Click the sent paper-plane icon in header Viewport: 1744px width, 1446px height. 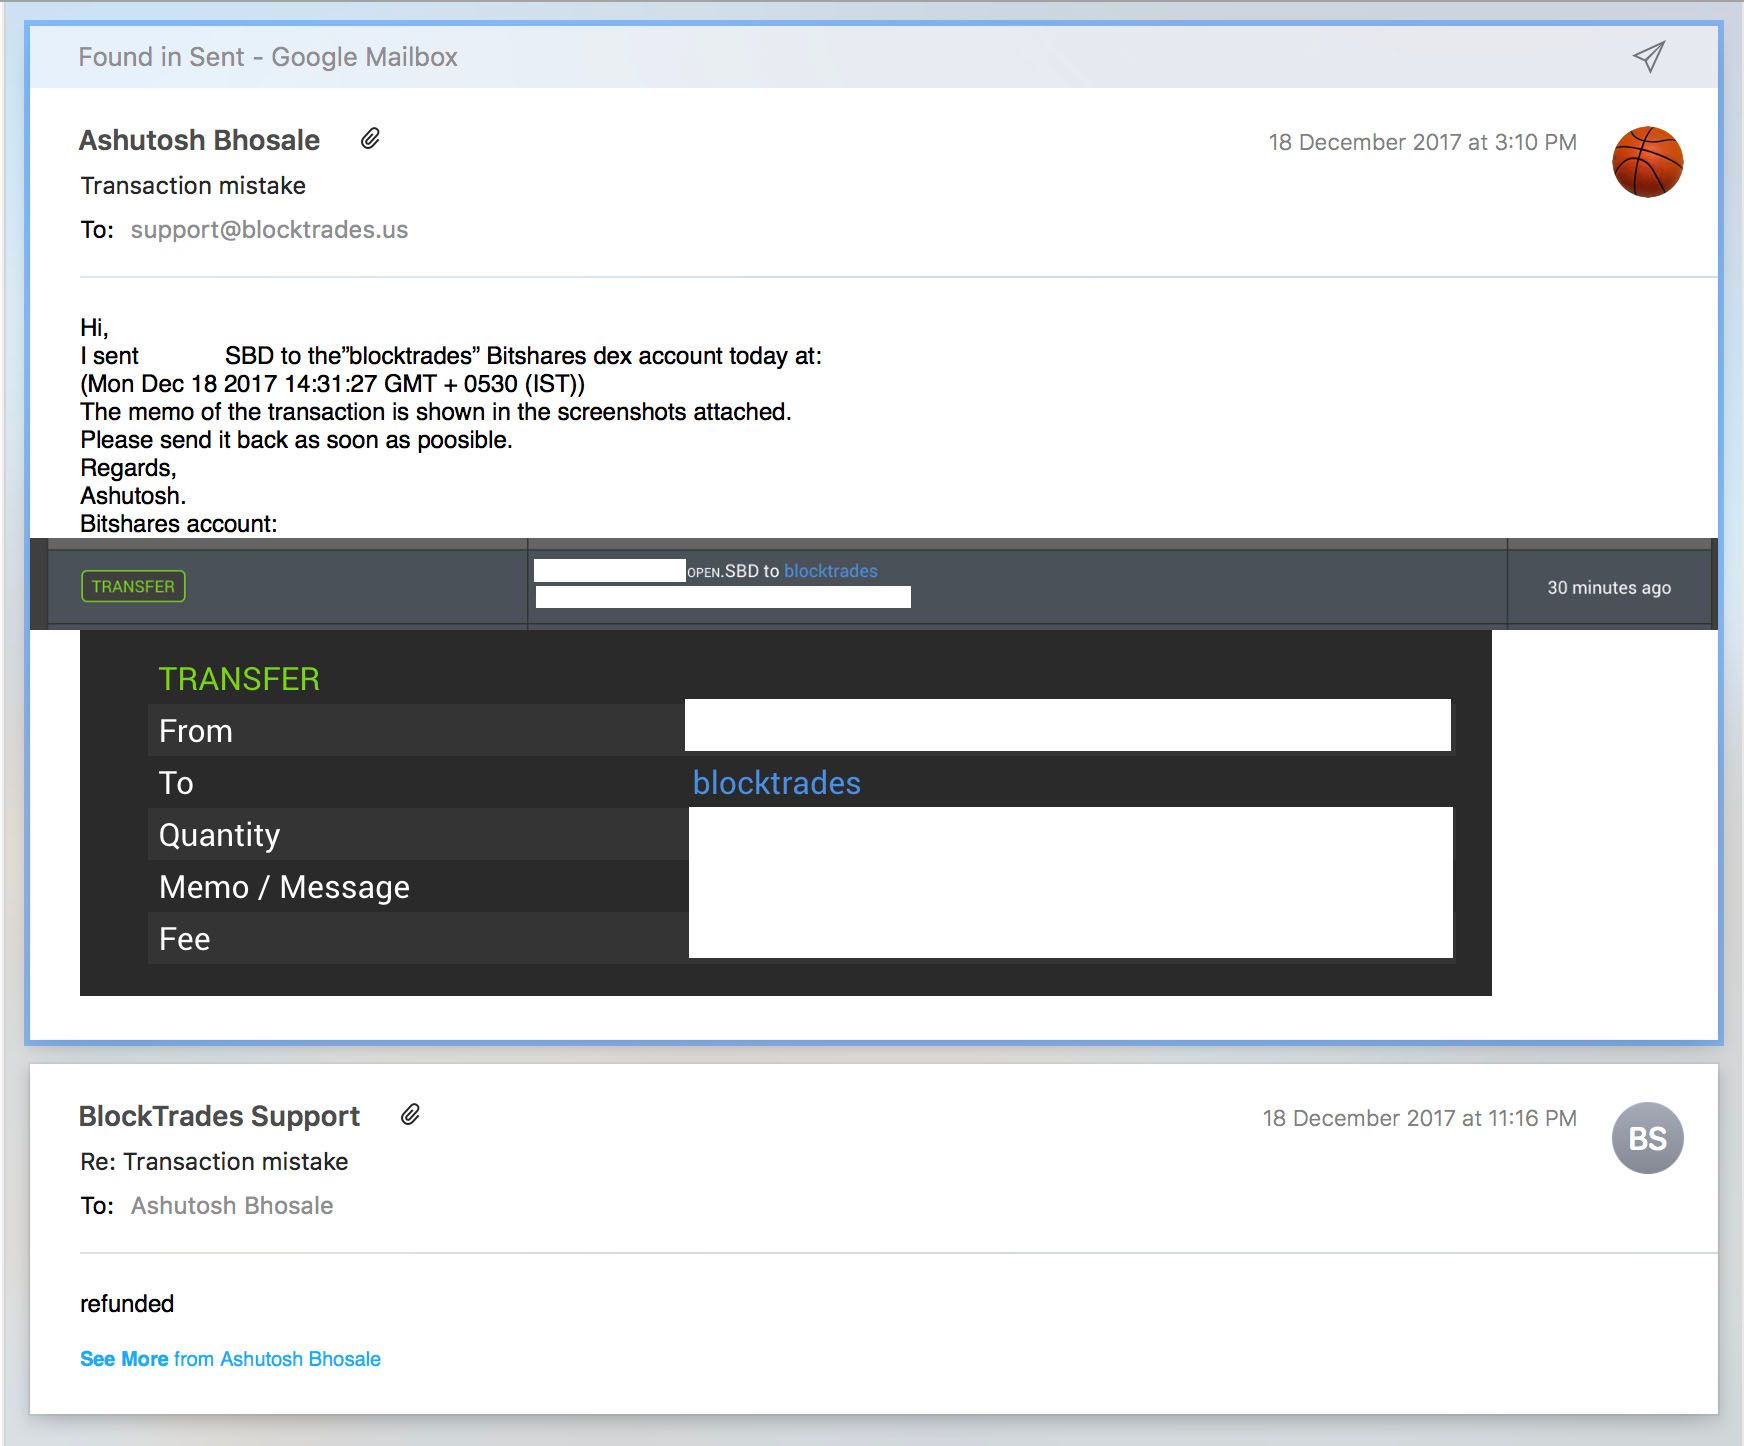click(x=1649, y=57)
